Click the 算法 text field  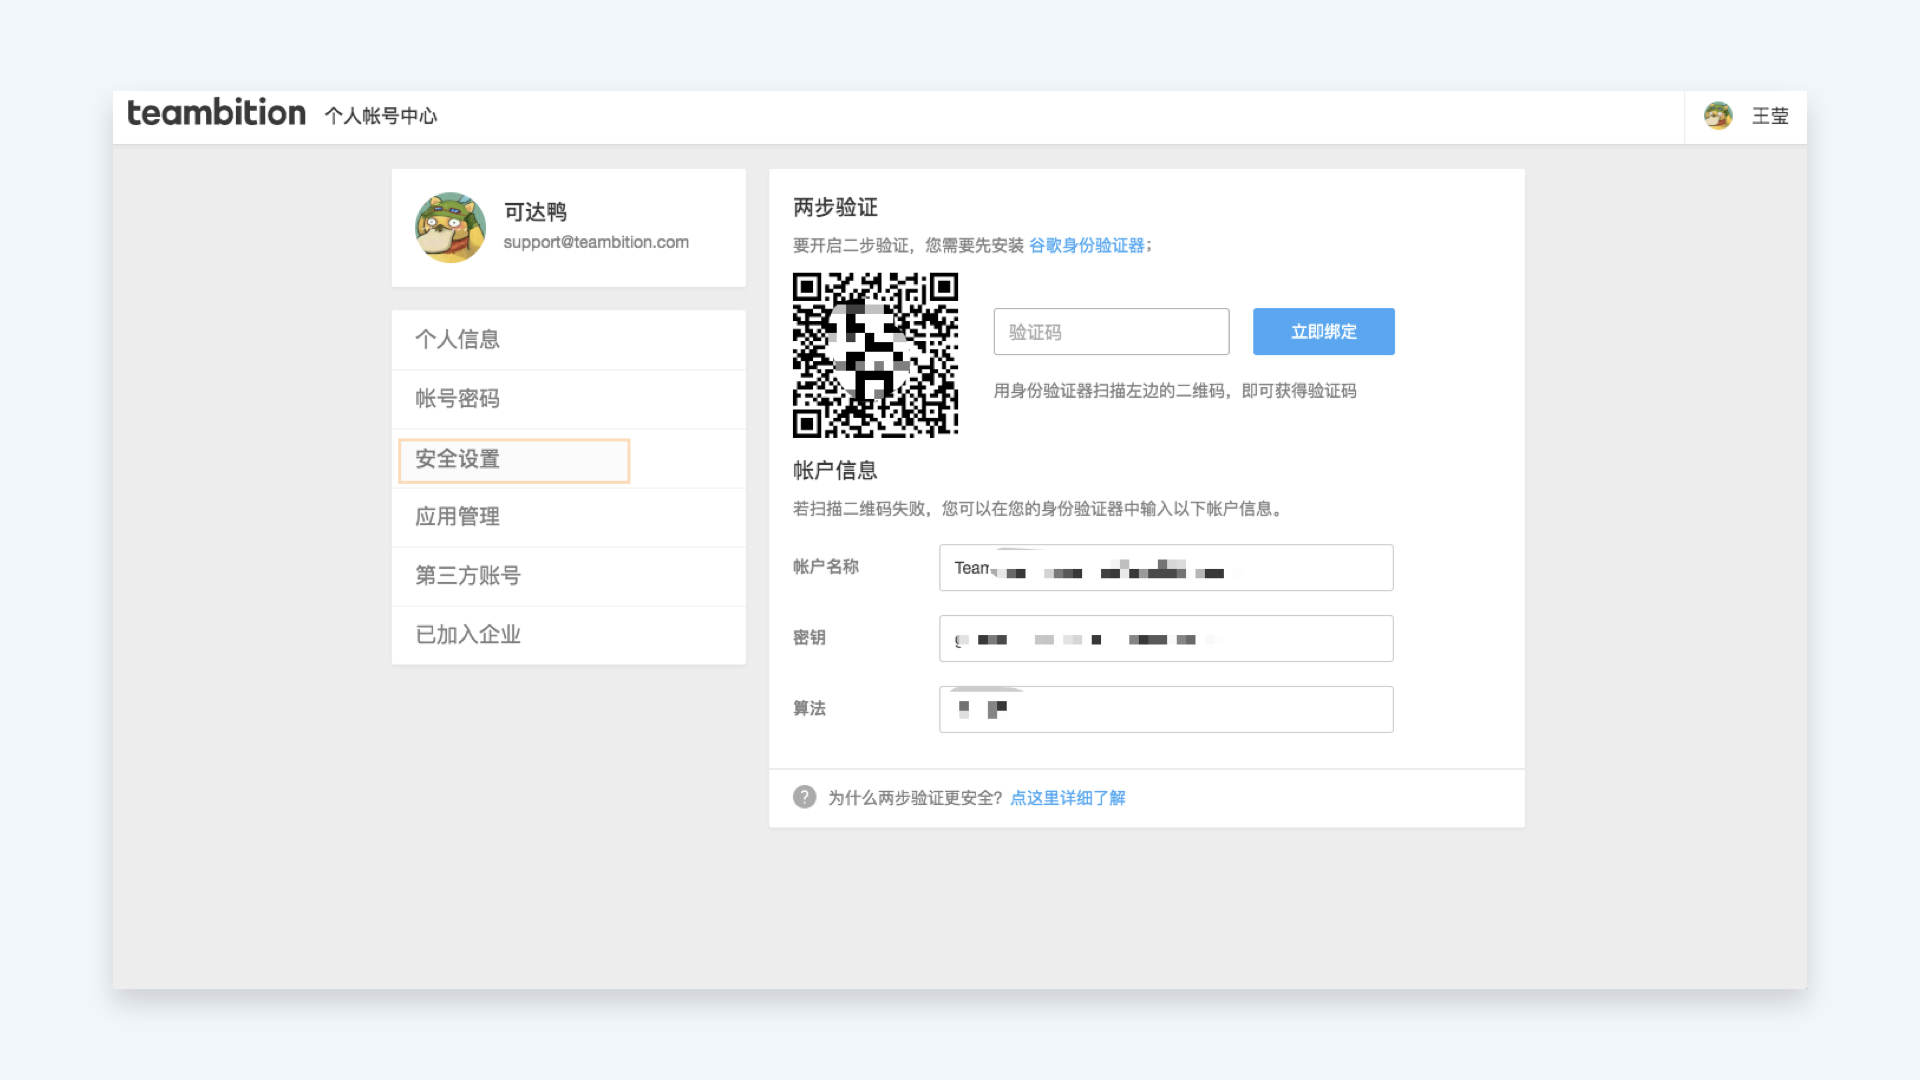pyautogui.click(x=1166, y=709)
